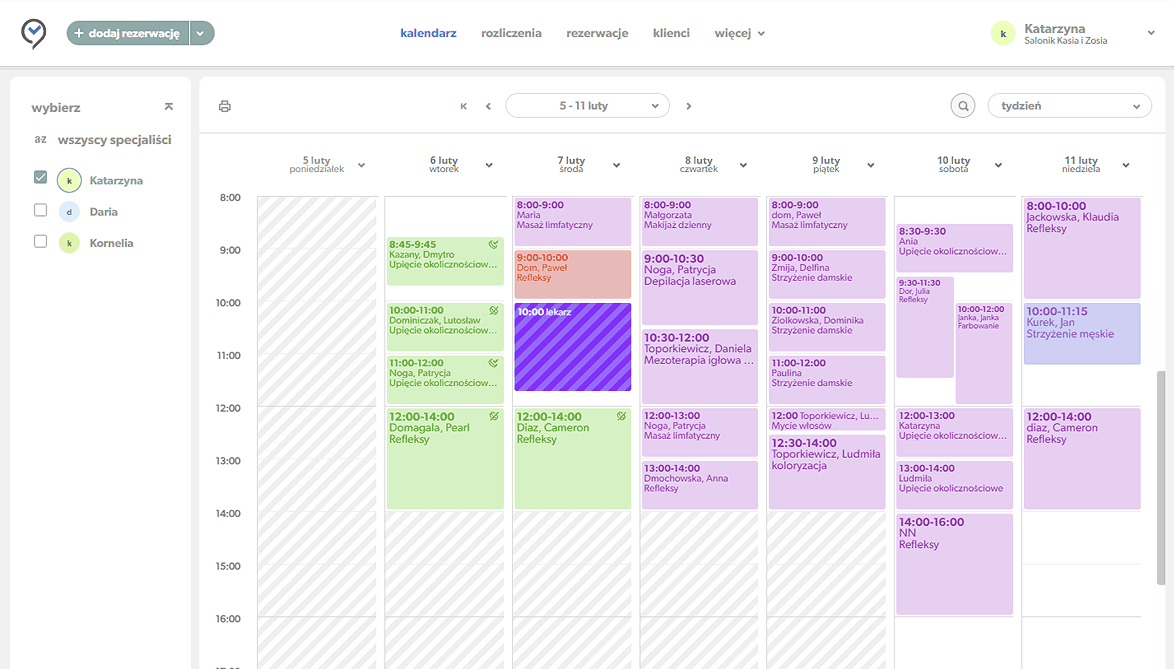The image size is (1174, 669).
Task: Click the app logo heart icon
Action: click(34, 33)
